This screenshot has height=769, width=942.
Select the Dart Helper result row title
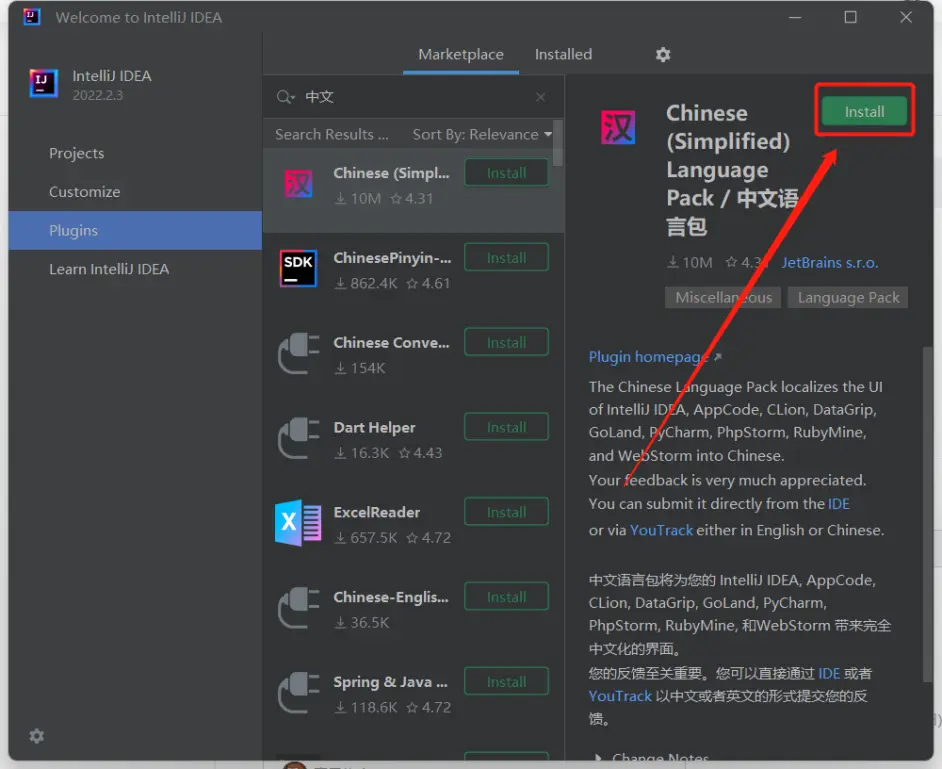[374, 428]
